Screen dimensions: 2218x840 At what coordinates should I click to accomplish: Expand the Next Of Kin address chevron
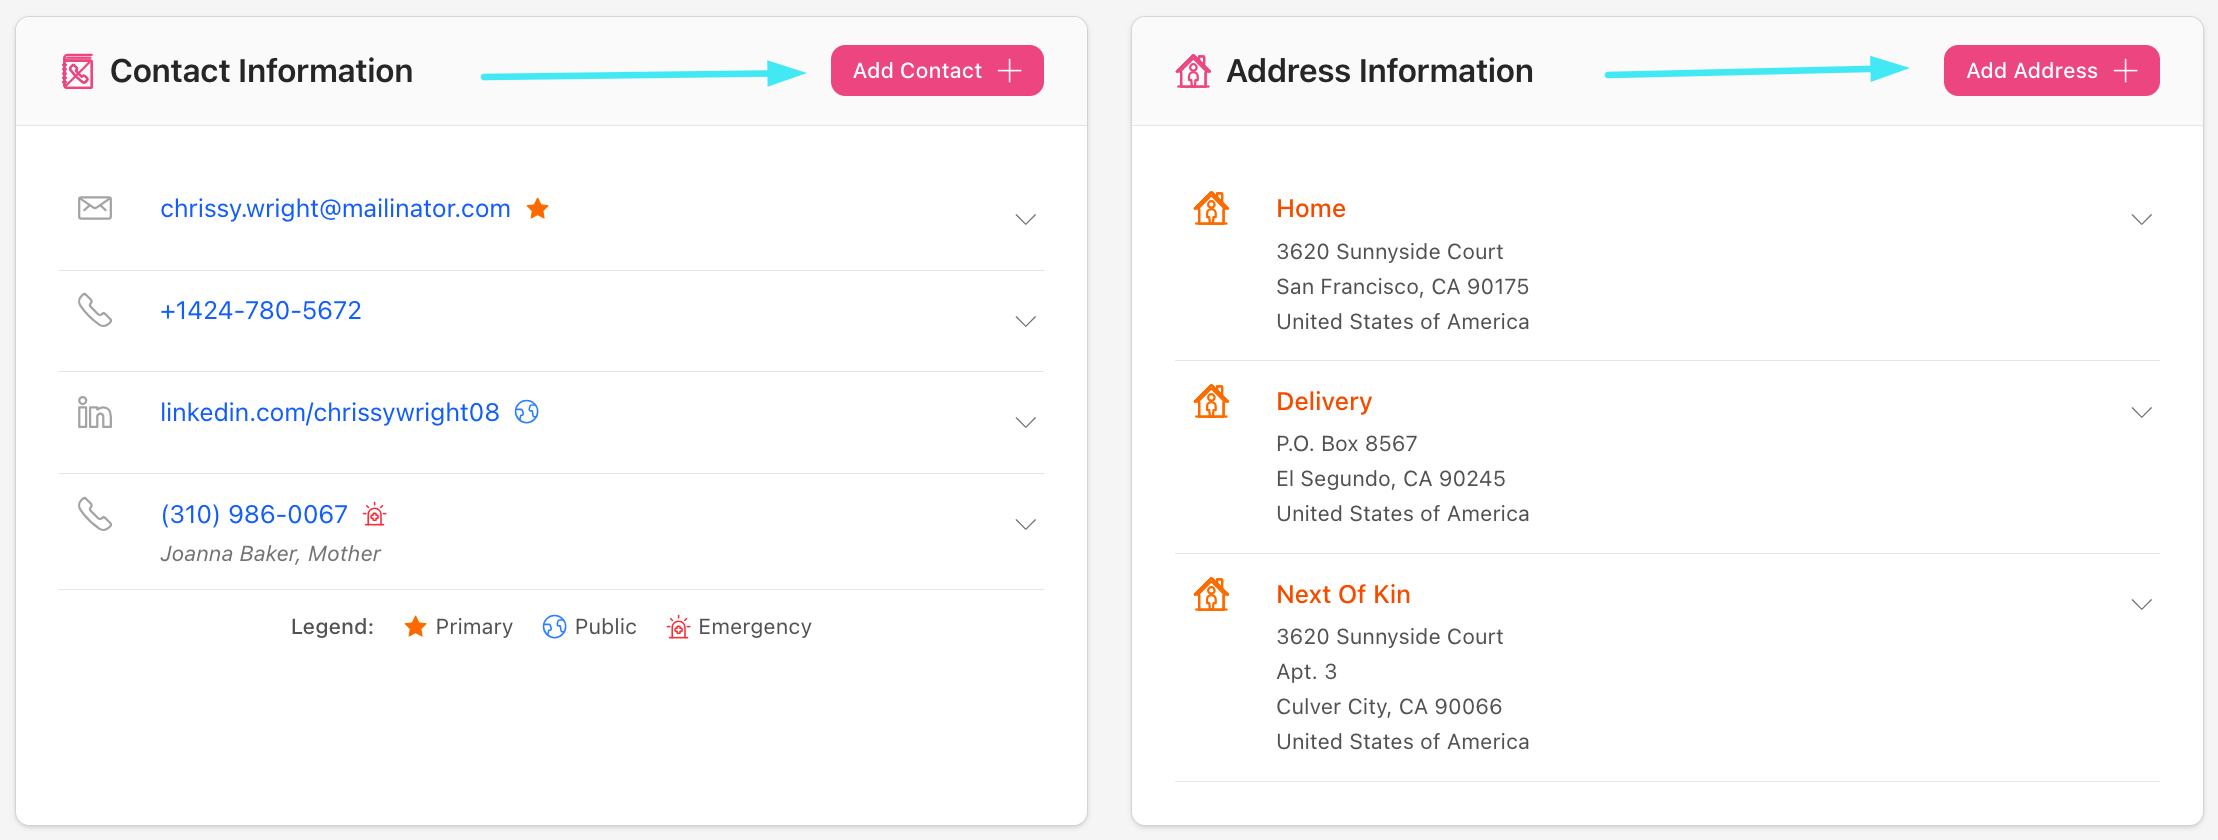(2141, 604)
